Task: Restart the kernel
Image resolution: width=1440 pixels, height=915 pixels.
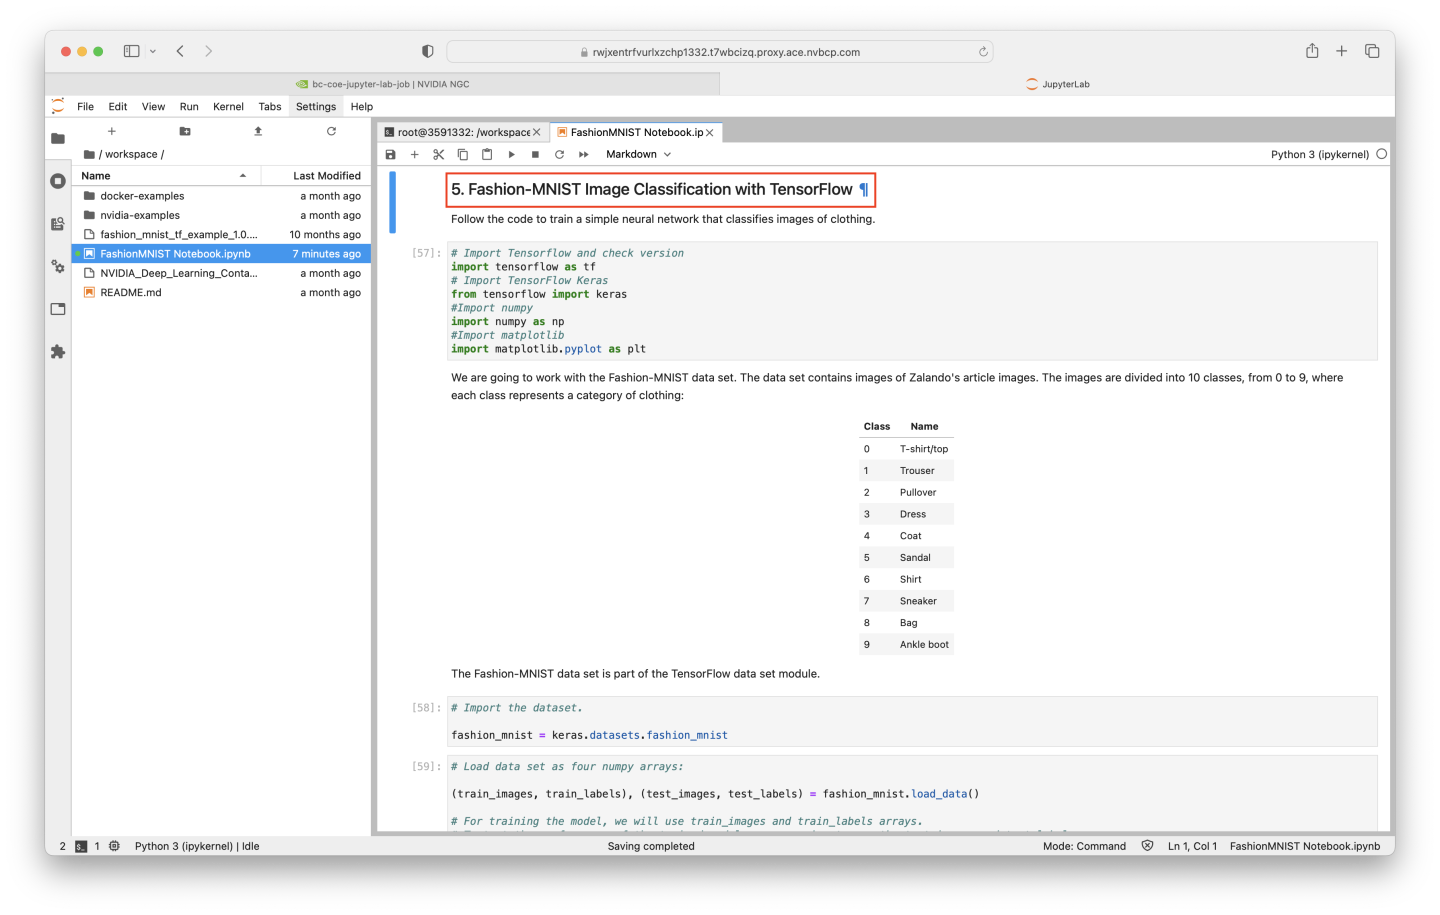Action: pos(559,154)
